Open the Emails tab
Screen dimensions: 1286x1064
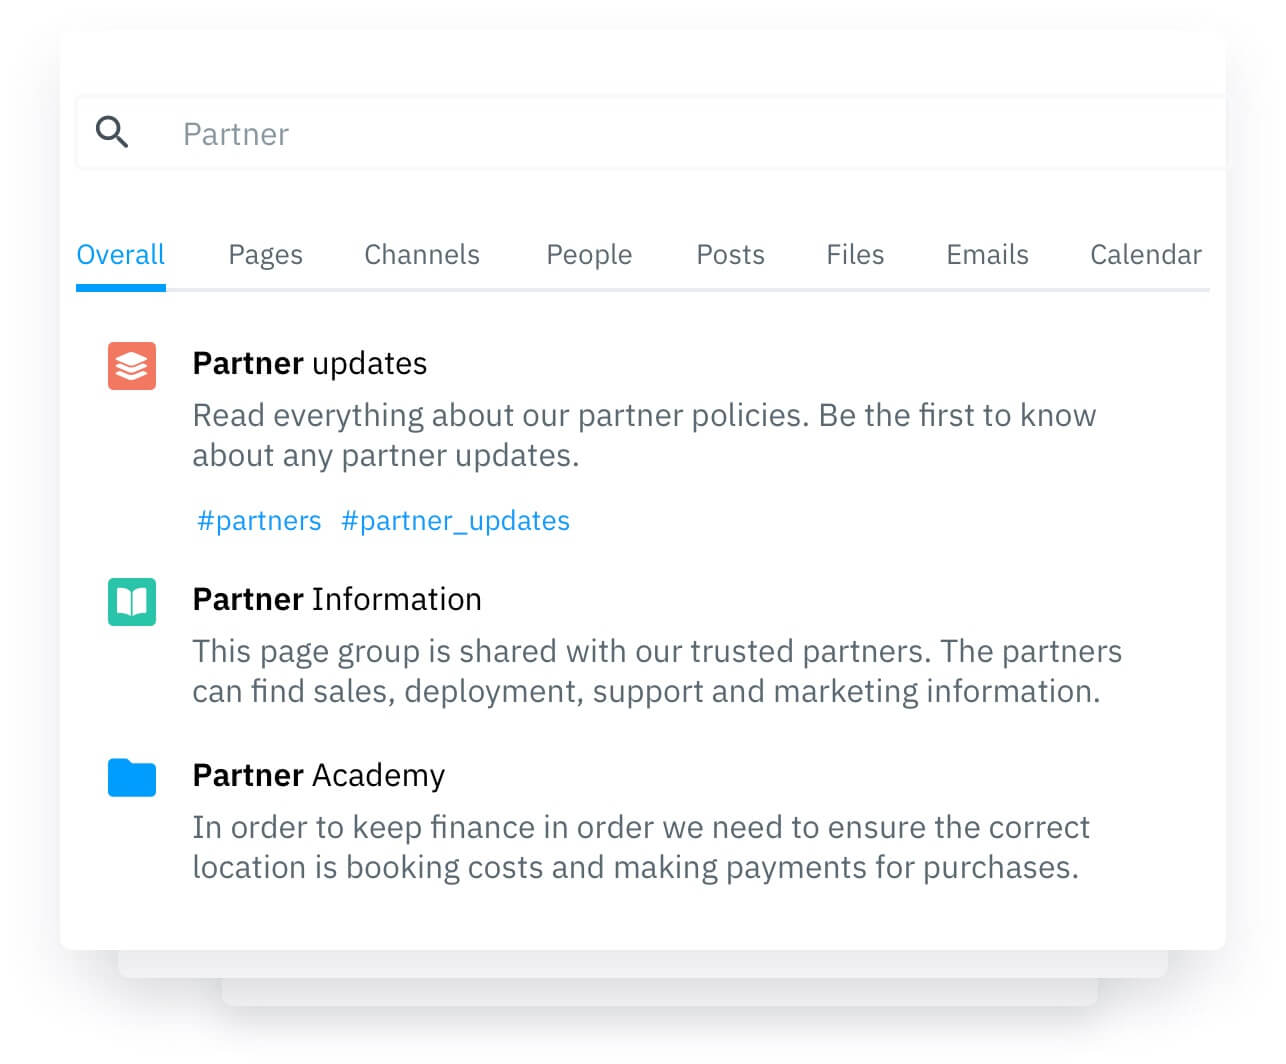pyautogui.click(x=987, y=255)
